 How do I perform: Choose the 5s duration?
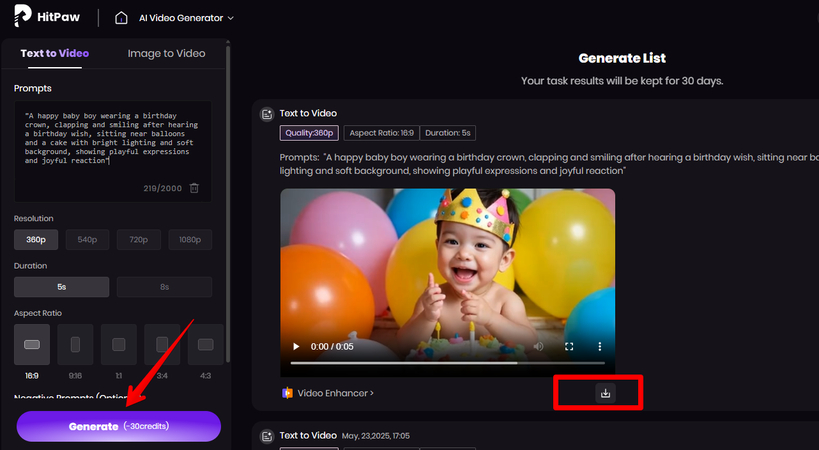pyautogui.click(x=62, y=287)
